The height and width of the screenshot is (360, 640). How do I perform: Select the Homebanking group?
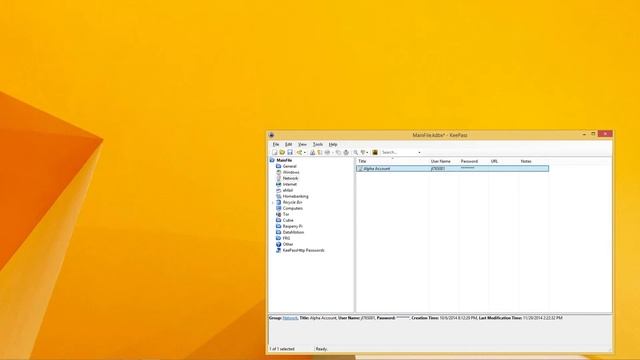coord(296,196)
